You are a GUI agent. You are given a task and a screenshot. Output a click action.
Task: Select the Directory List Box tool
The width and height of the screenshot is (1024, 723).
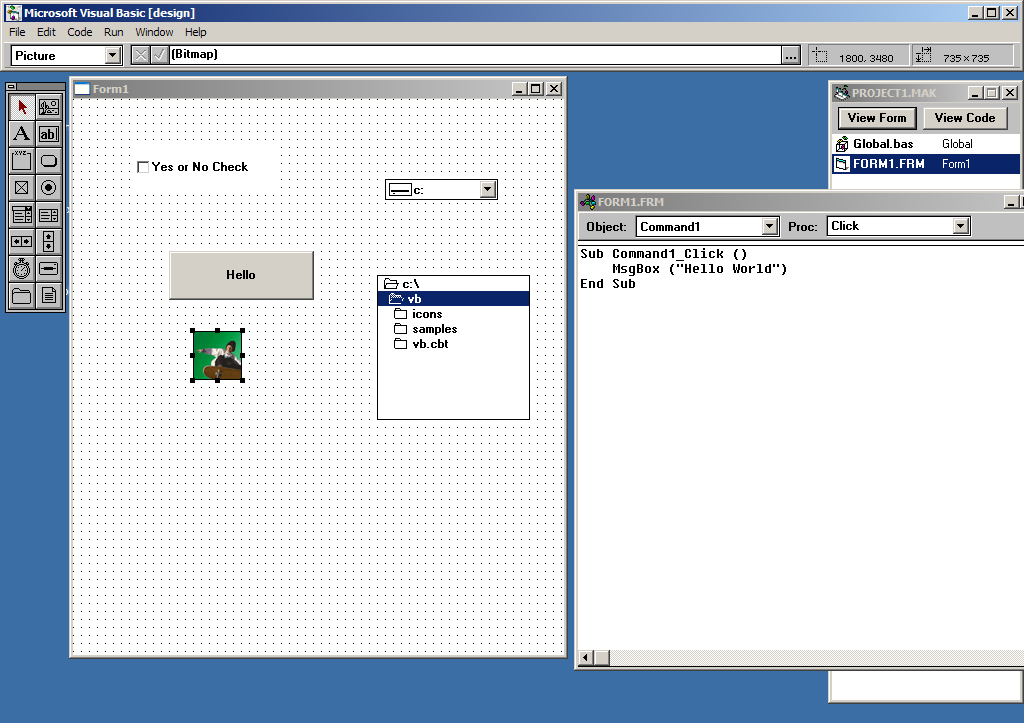22,296
